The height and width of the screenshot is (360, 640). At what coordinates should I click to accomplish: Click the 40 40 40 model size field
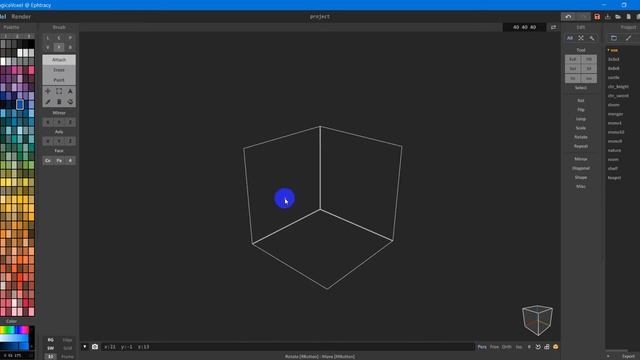[524, 27]
